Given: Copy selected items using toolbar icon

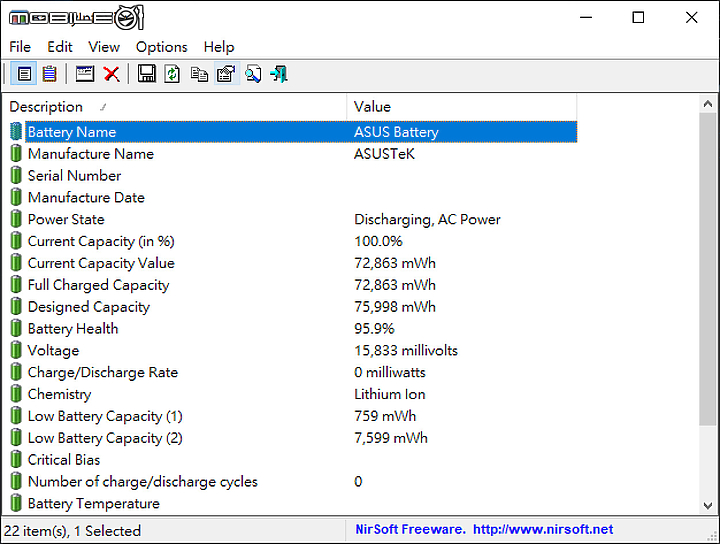Looking at the screenshot, I should pos(199,74).
